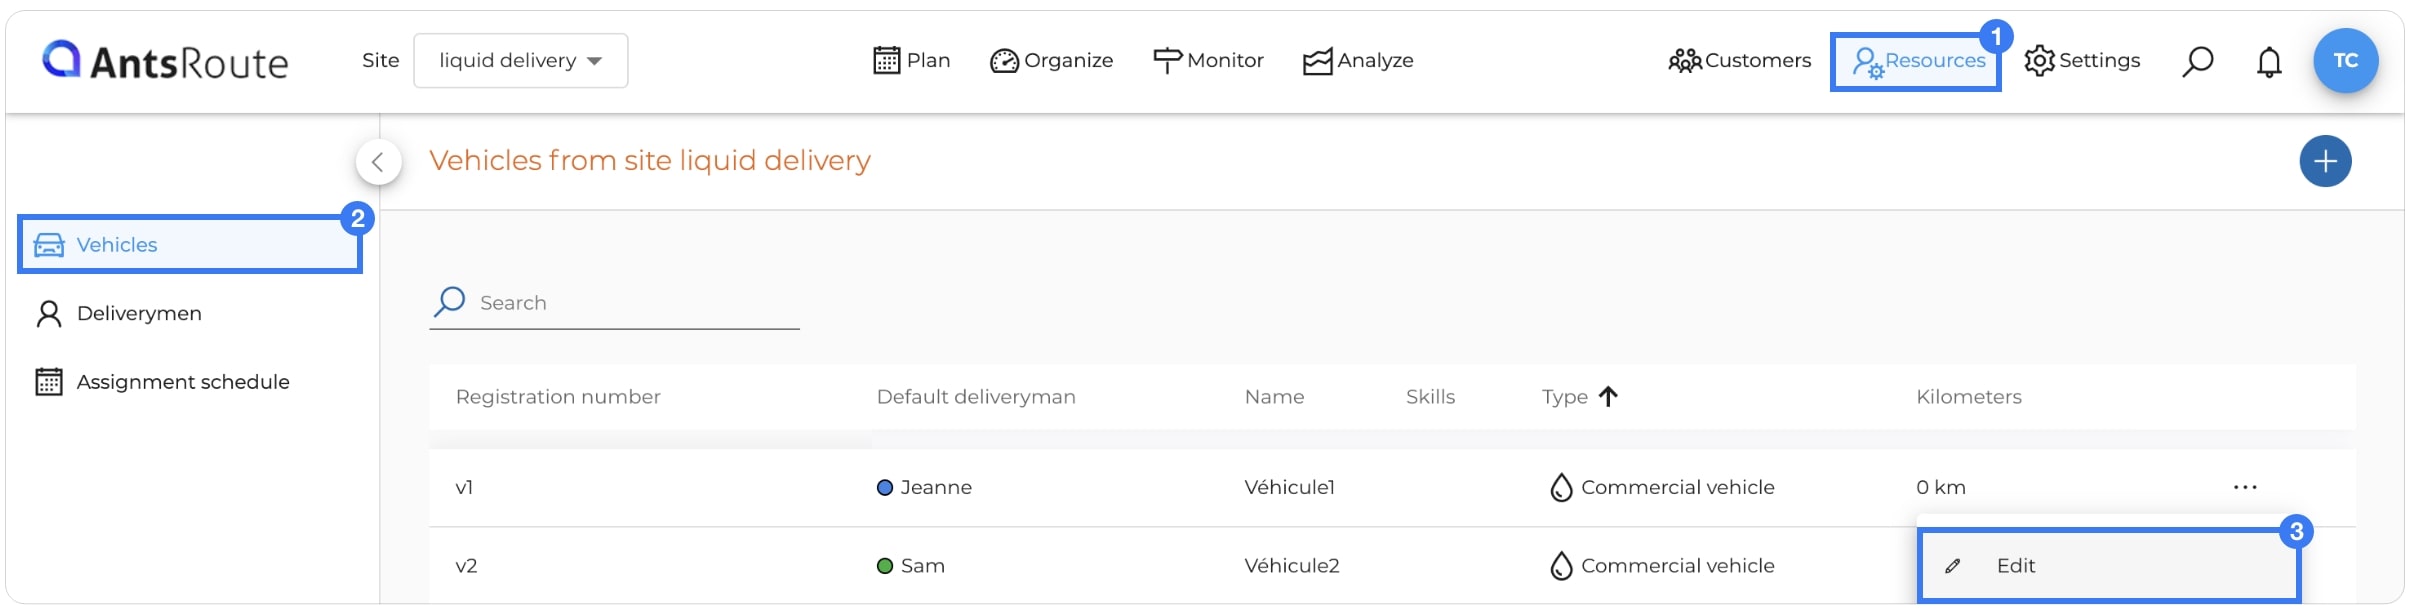Click the page title Vehicles from site liquid delivery
The width and height of the screenshot is (2410, 613).
pos(650,161)
